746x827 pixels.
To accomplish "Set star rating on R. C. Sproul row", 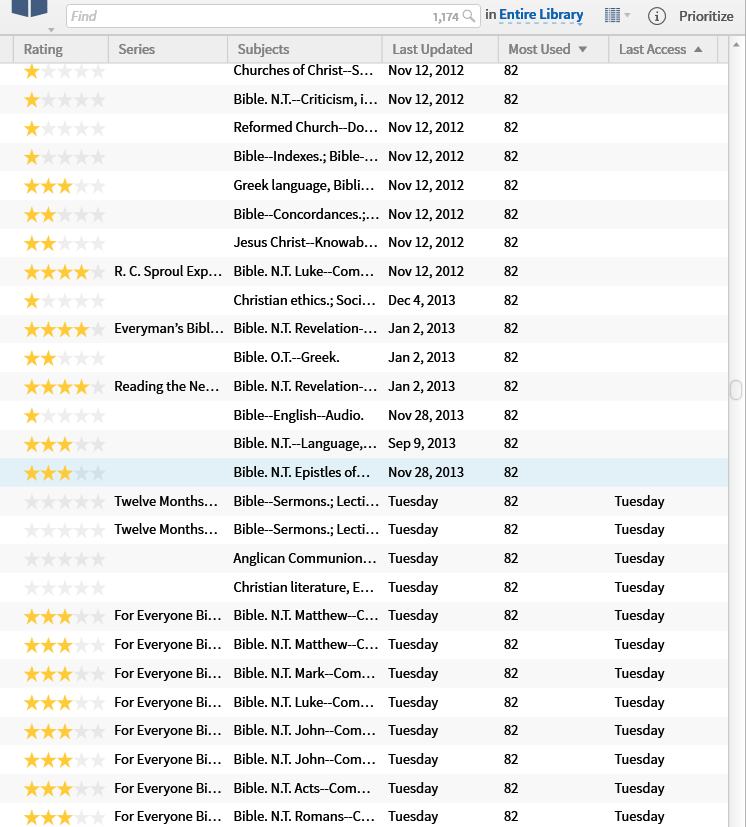I will [x=64, y=272].
